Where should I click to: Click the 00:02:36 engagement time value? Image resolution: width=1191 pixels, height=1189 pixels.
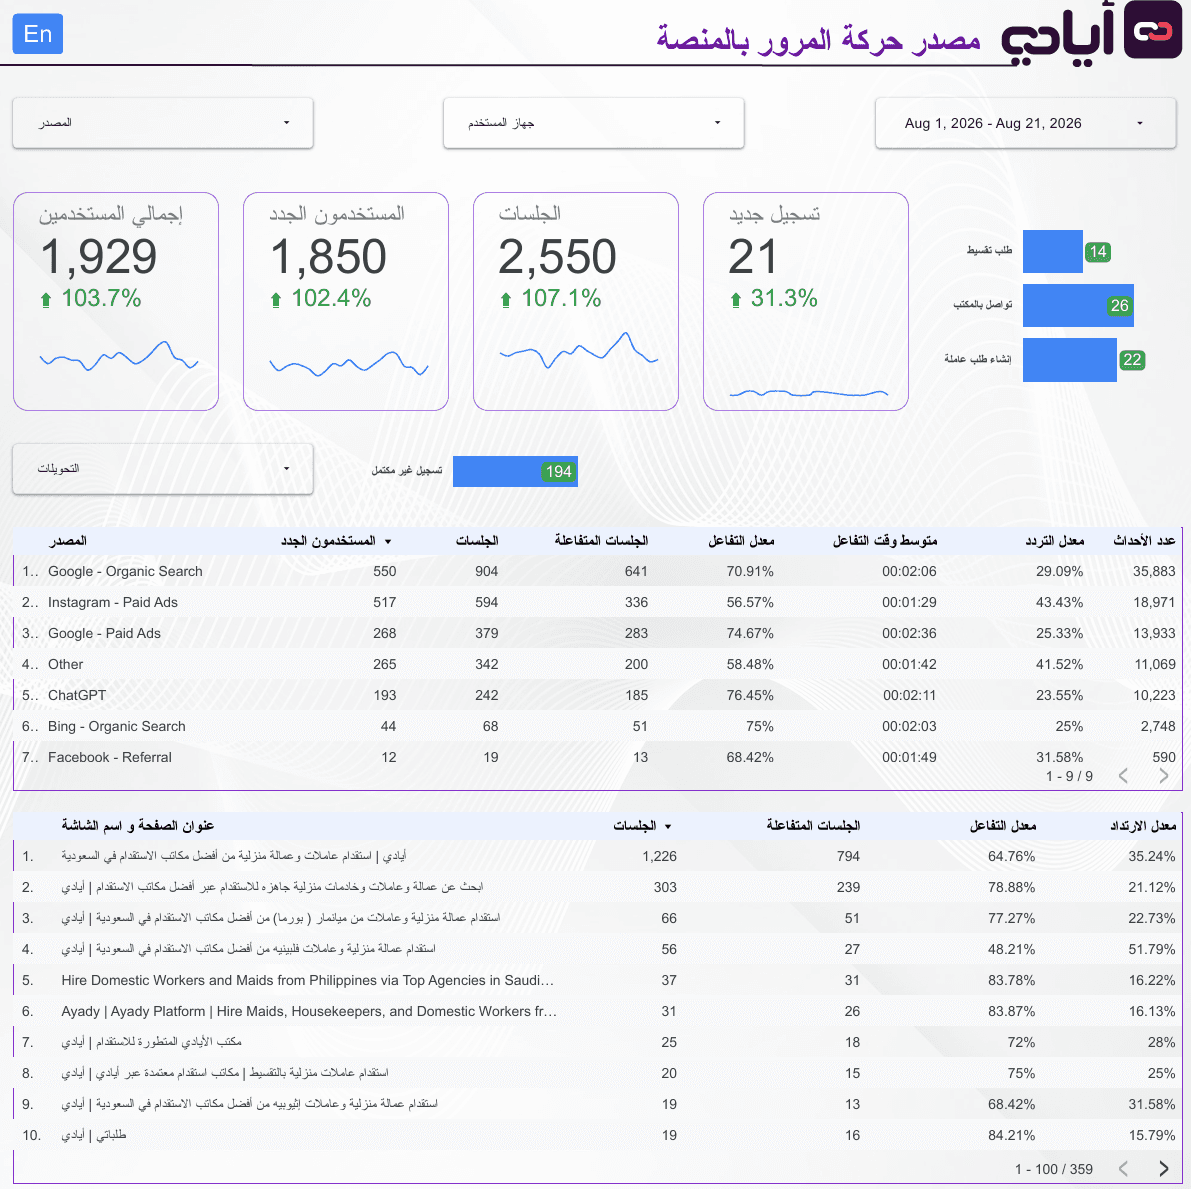point(909,634)
